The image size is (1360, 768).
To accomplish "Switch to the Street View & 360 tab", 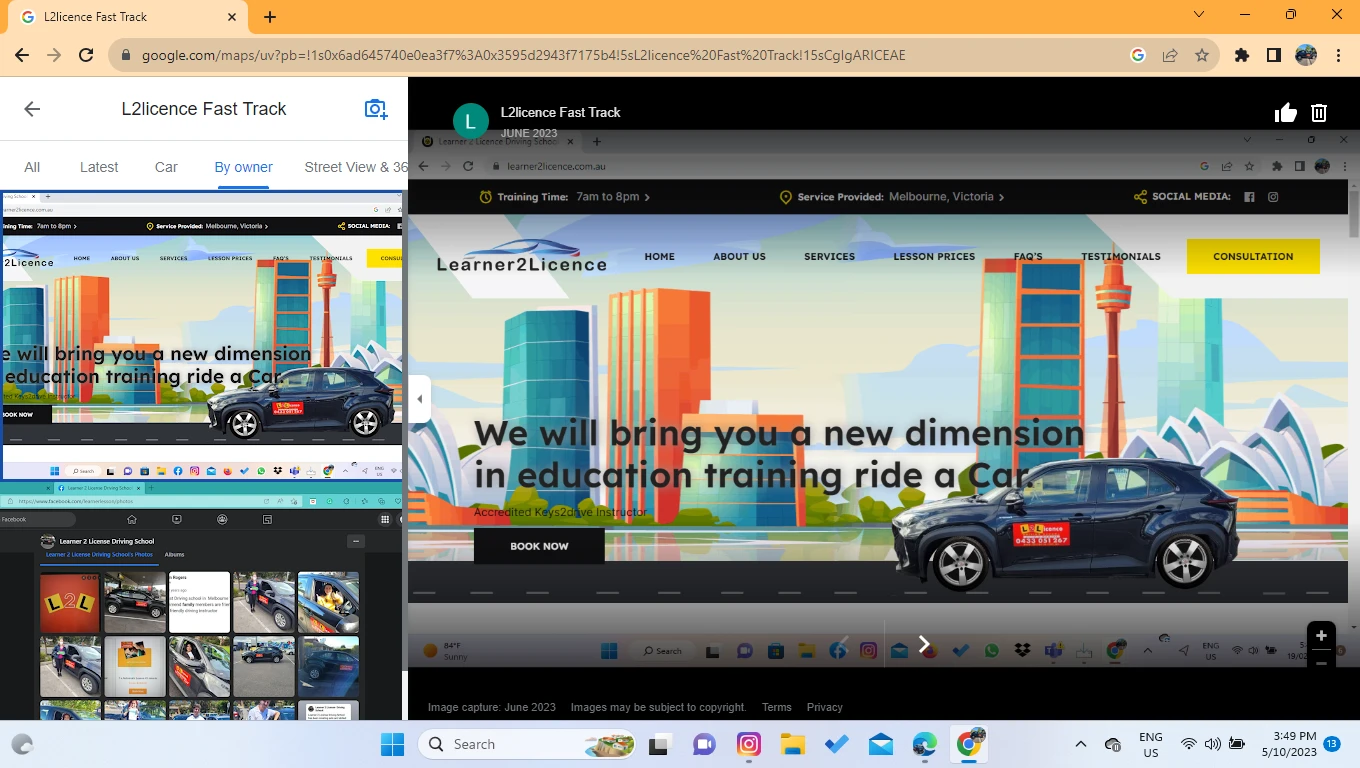I will pyautogui.click(x=355, y=167).
